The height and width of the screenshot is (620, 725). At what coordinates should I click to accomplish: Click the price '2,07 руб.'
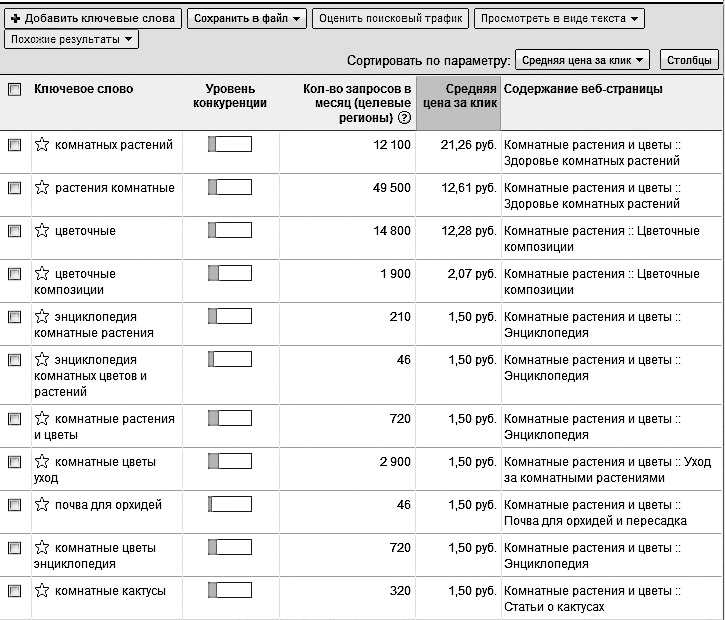pos(472,274)
